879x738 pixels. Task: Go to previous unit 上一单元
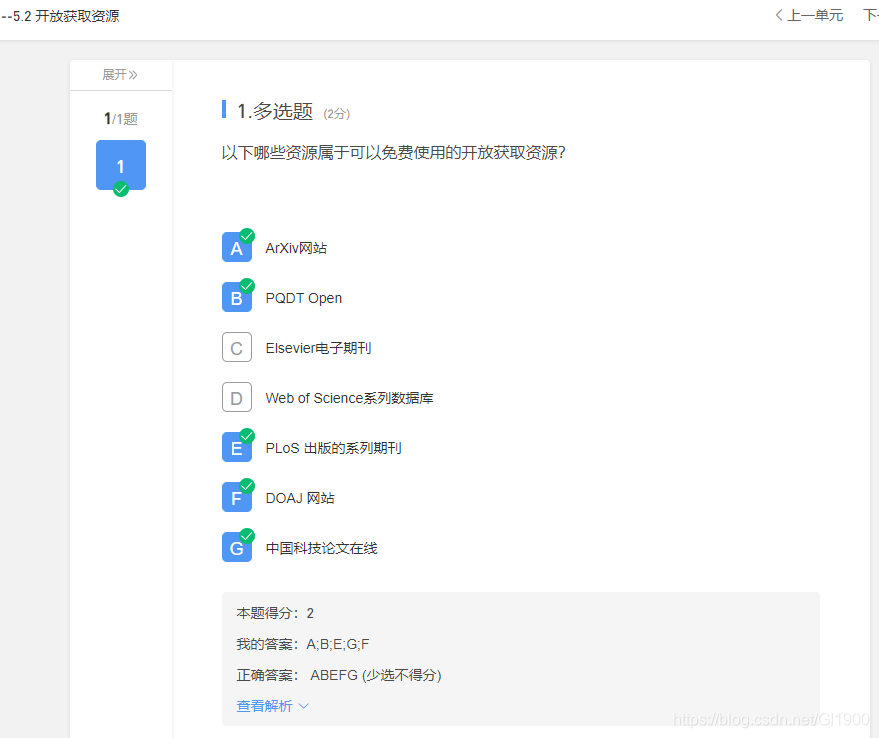[x=809, y=15]
